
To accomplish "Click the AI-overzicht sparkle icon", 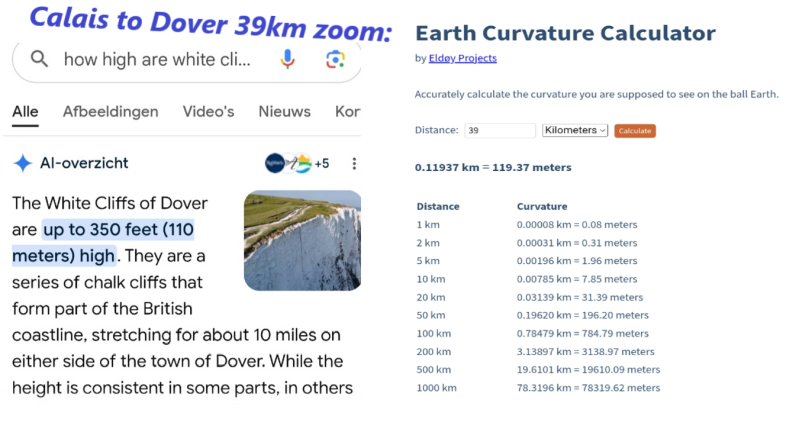I will coord(23,163).
